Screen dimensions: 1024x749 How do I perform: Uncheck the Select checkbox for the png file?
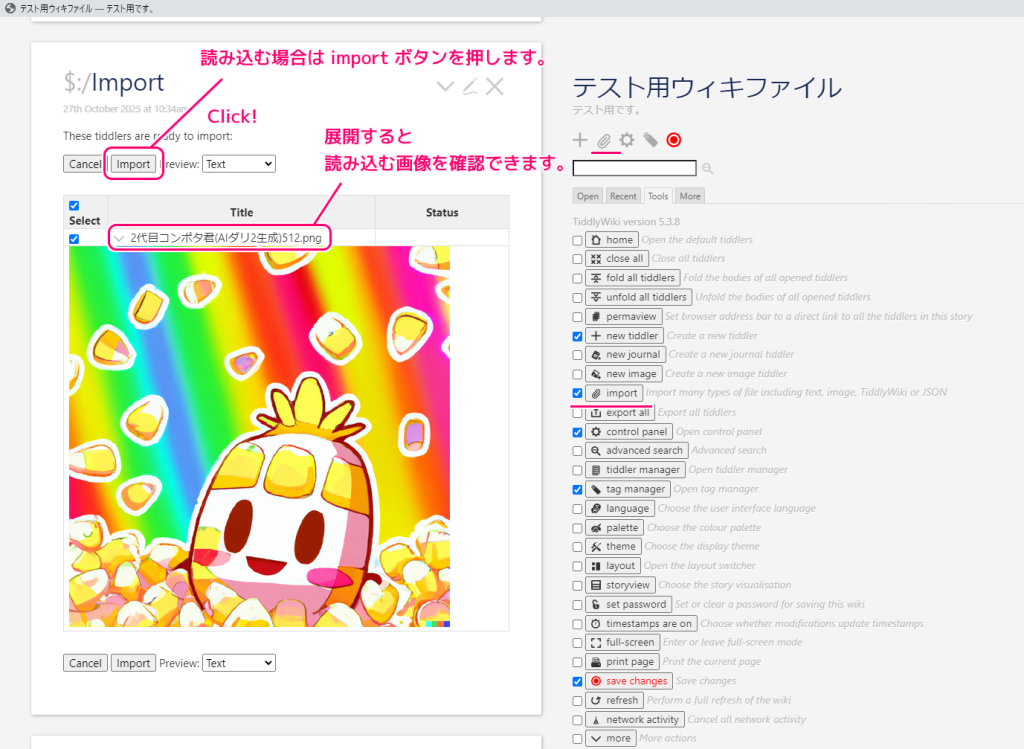point(73,239)
